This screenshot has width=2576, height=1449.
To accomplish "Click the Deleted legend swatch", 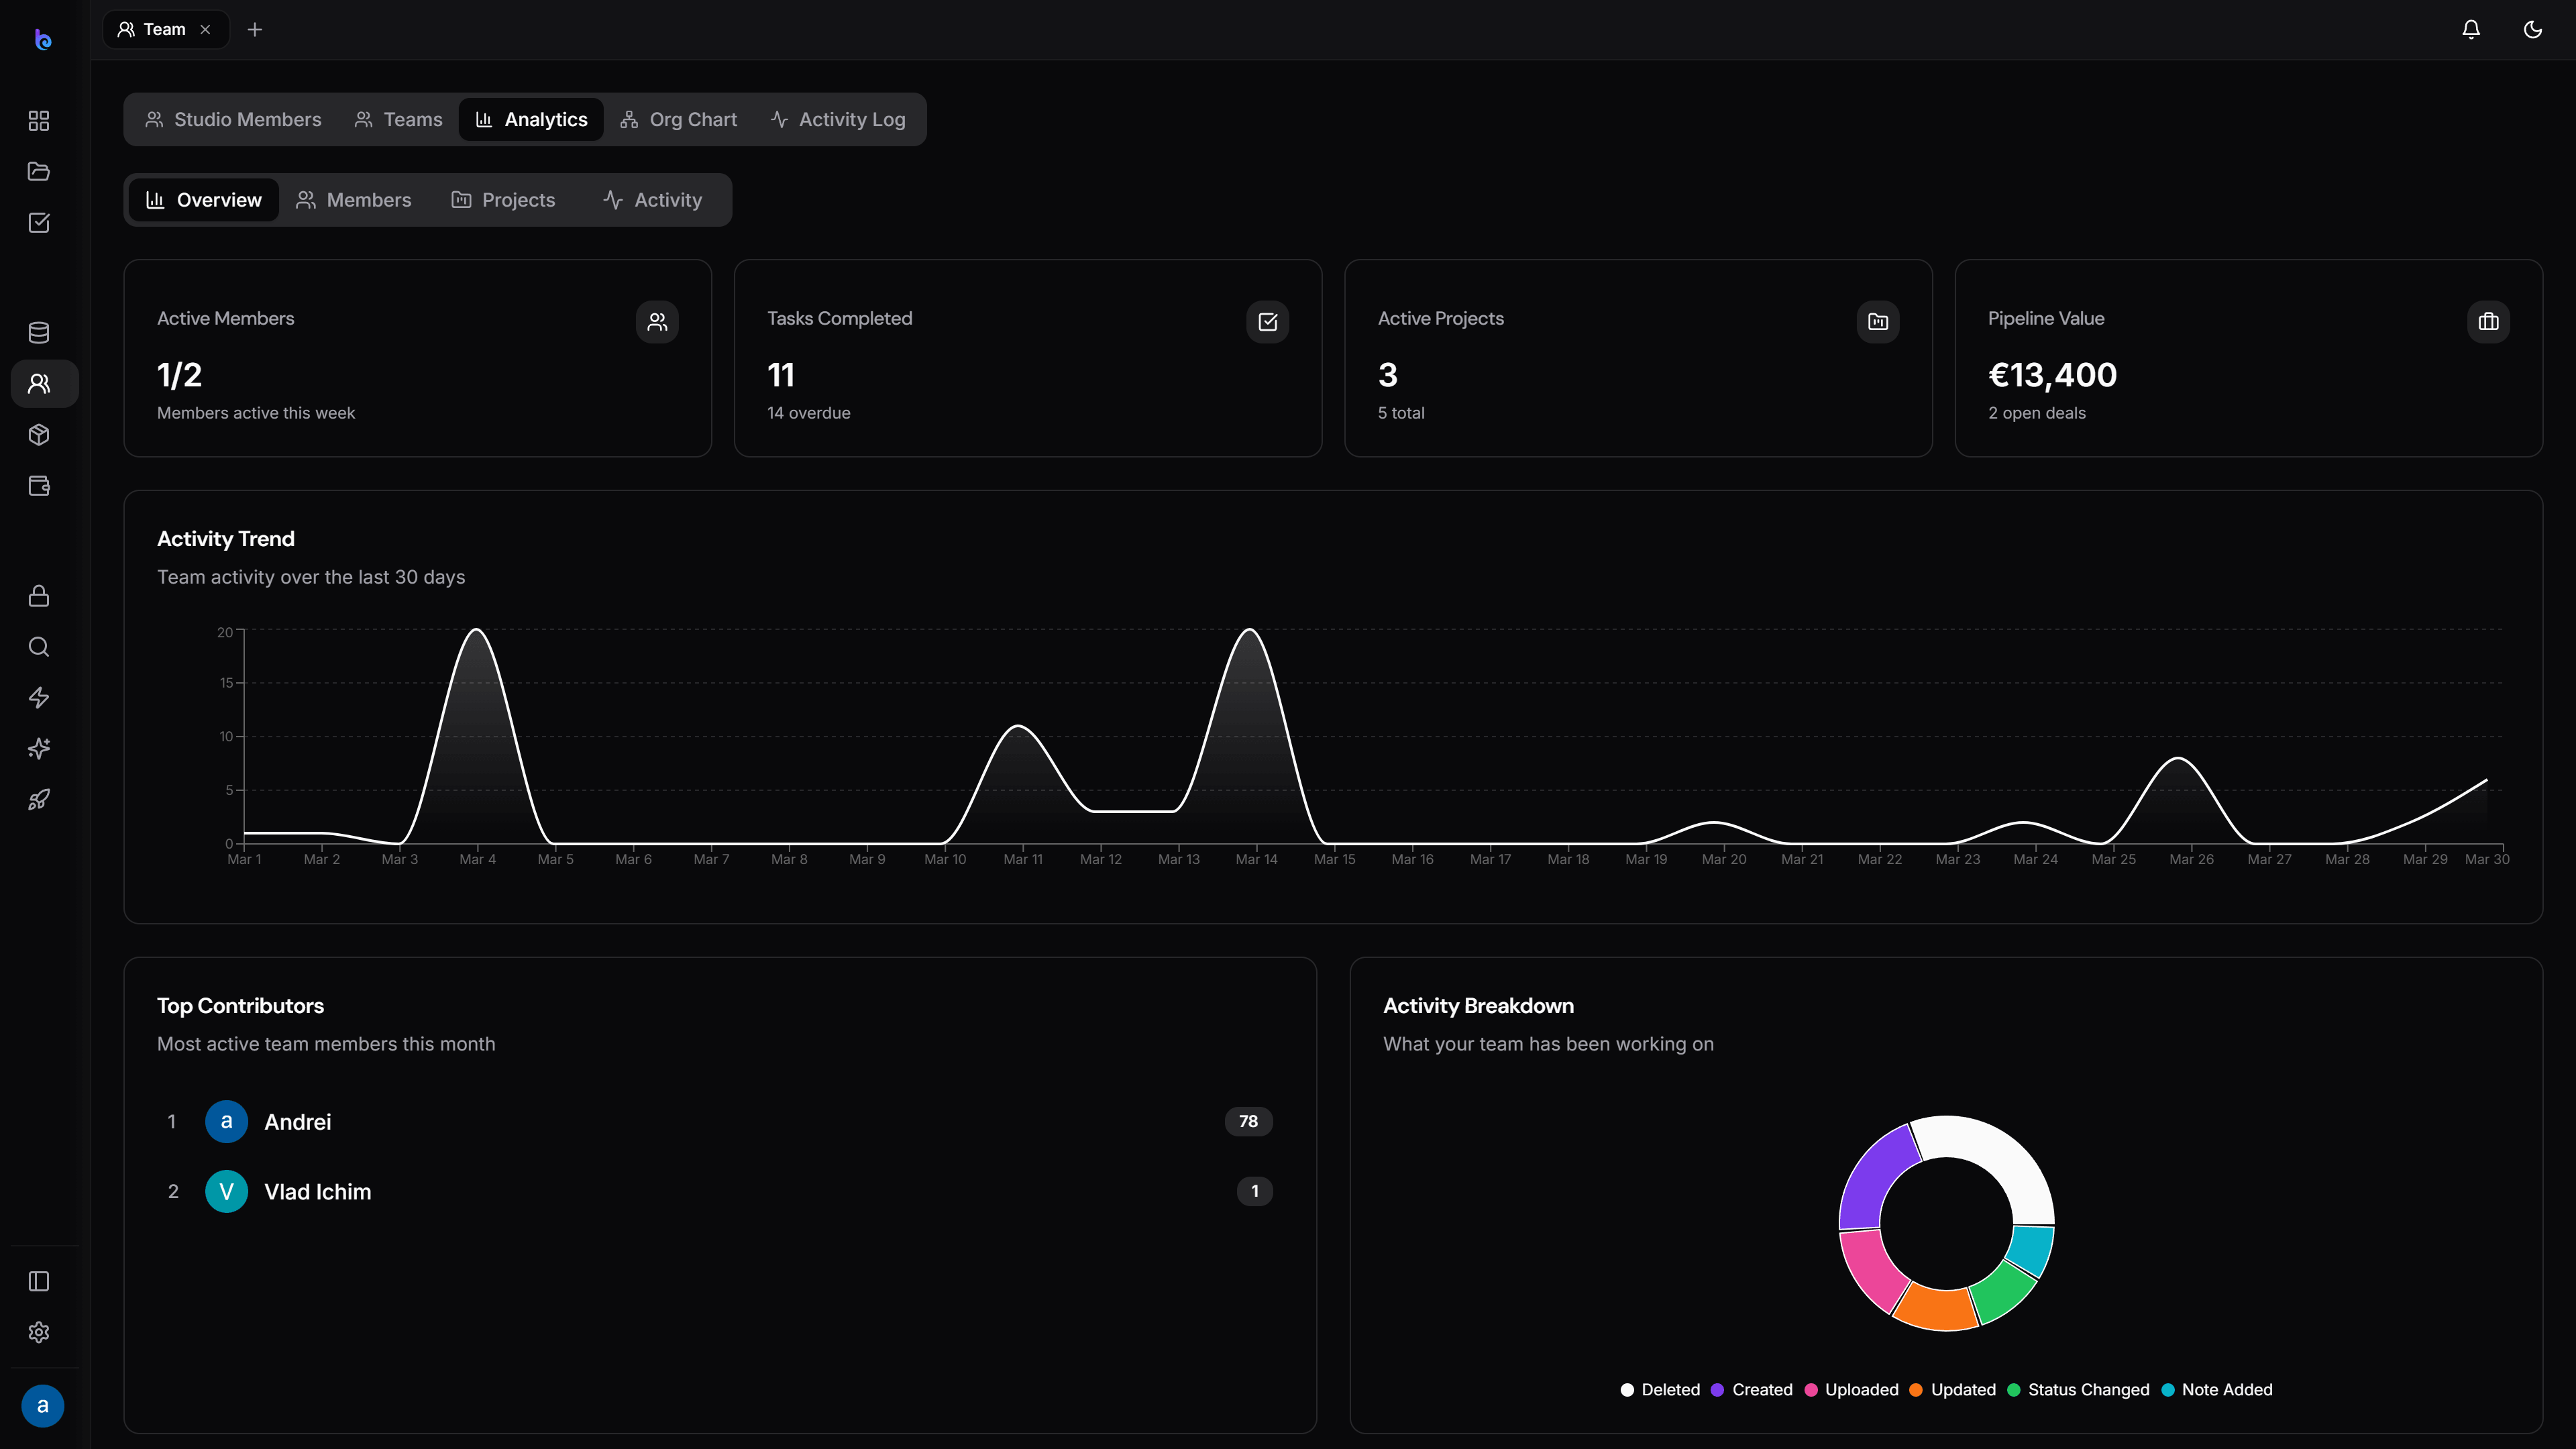I will [x=1627, y=1390].
